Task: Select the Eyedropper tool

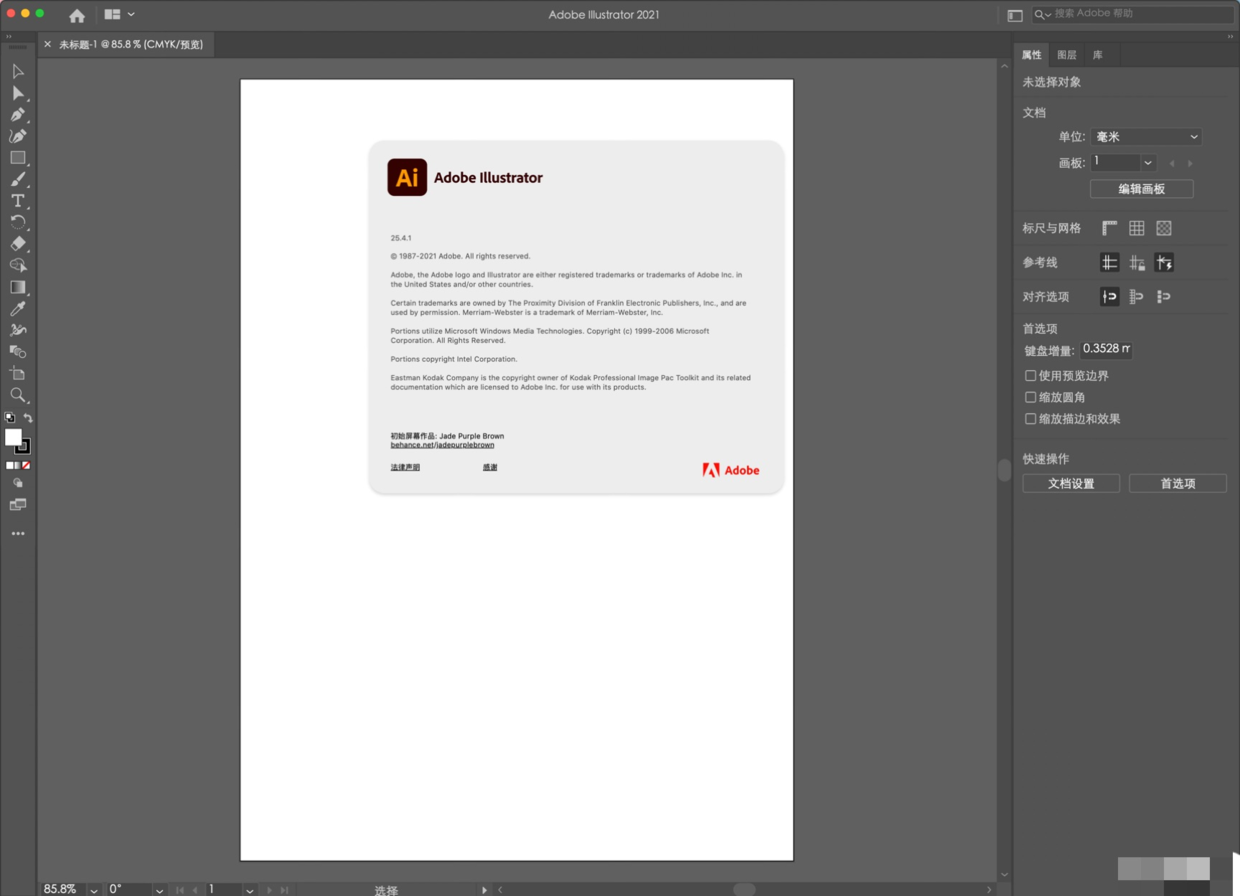Action: pyautogui.click(x=18, y=309)
